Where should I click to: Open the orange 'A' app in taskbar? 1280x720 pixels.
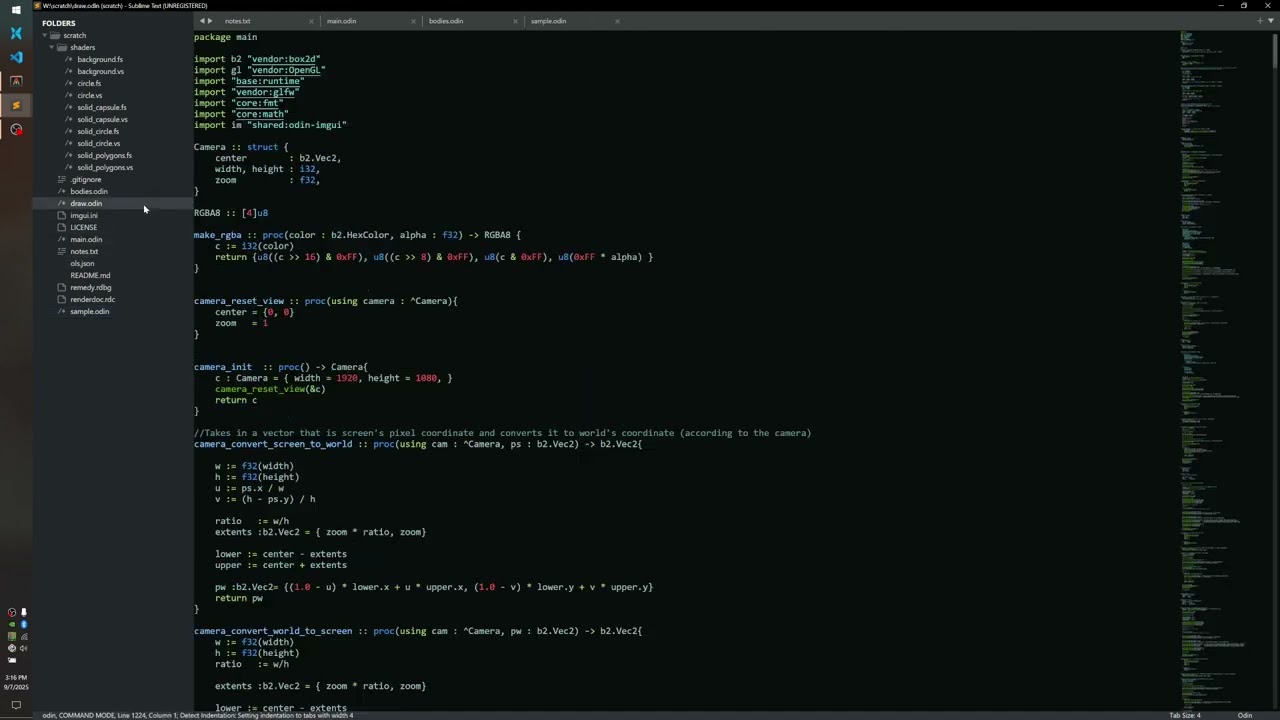click(x=16, y=81)
